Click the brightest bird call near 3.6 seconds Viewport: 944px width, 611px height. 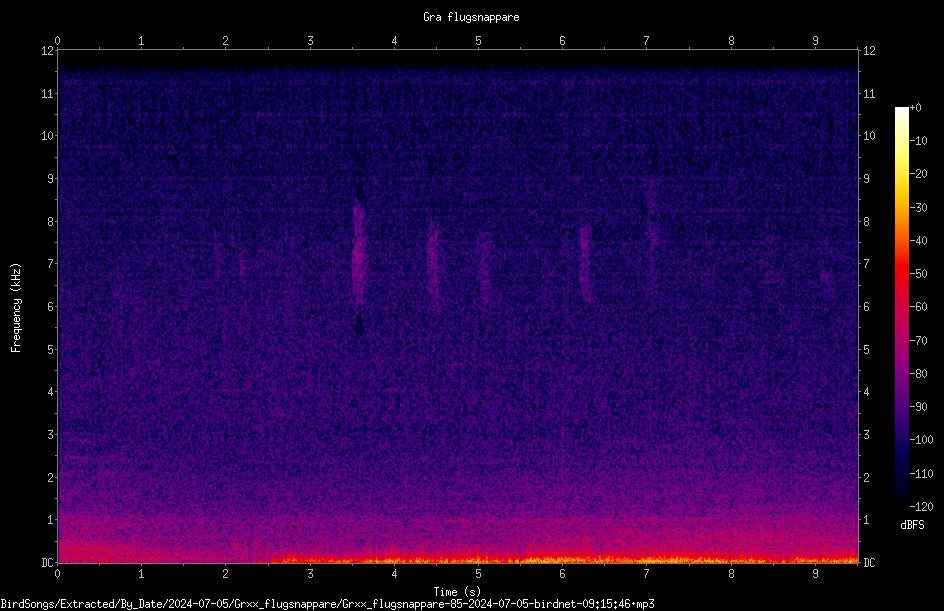359,256
